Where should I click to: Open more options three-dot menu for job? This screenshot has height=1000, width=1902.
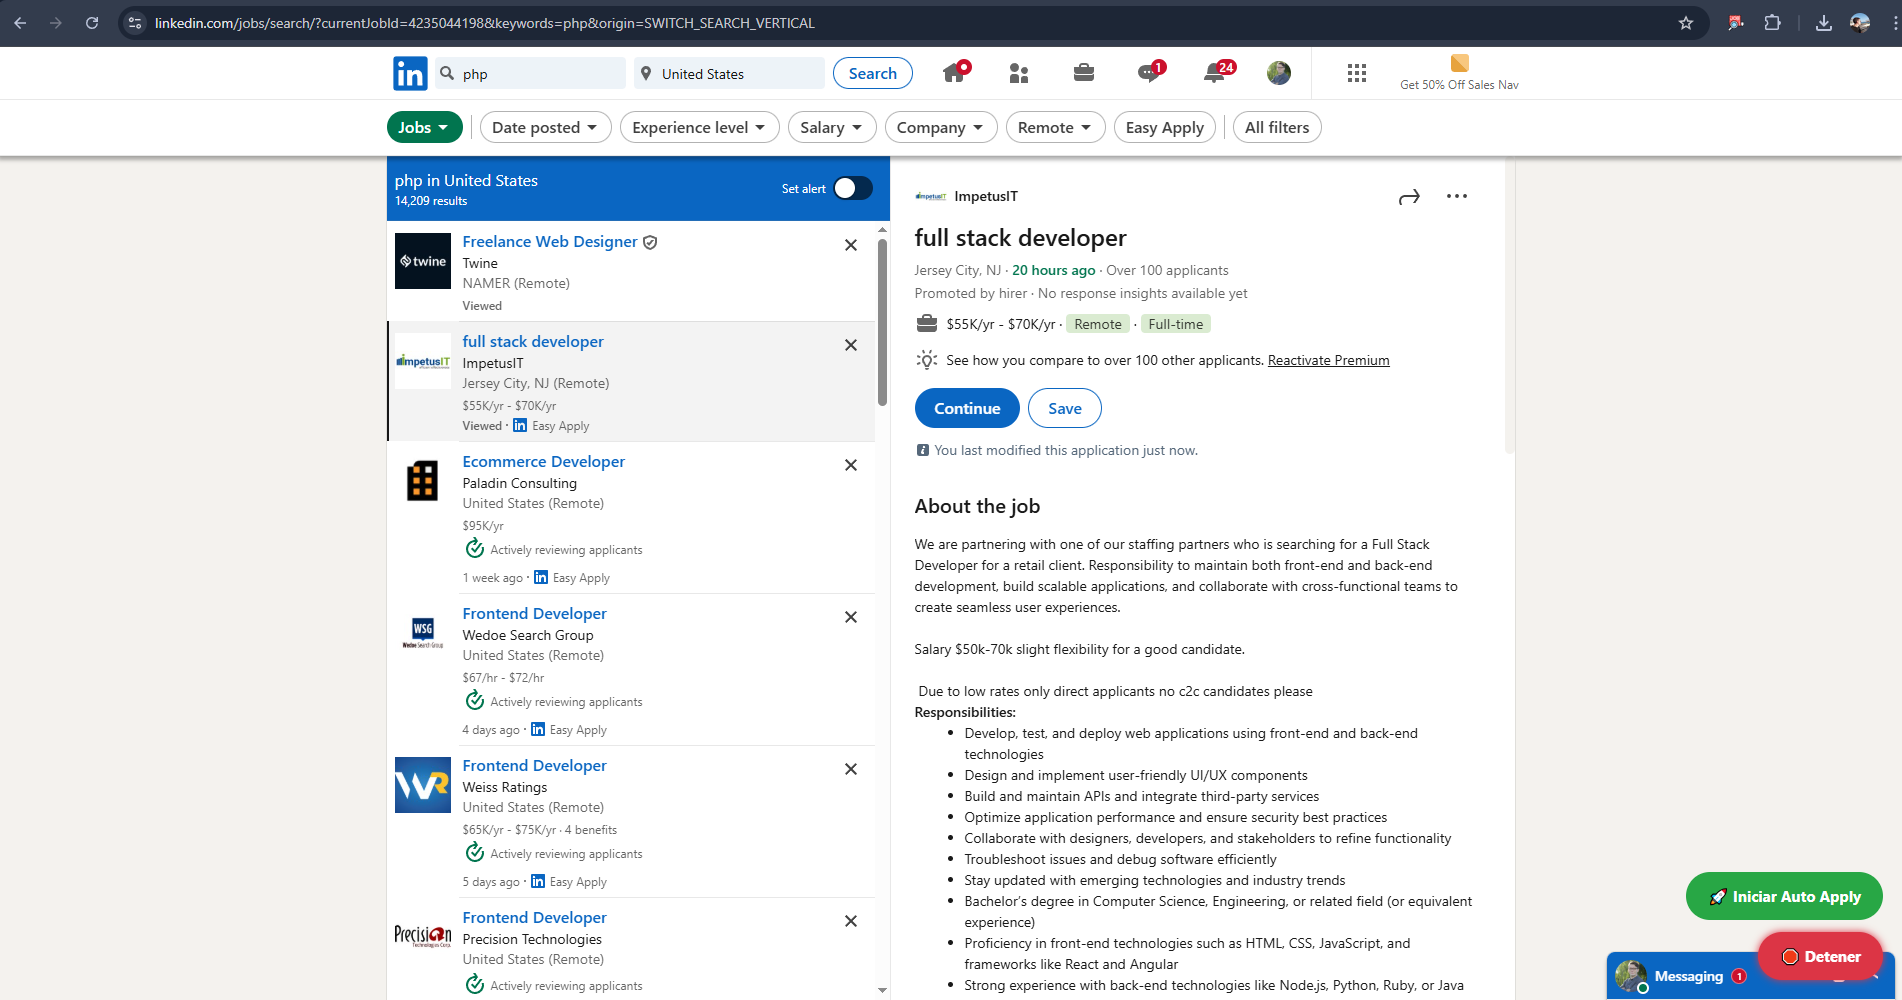pyautogui.click(x=1457, y=196)
